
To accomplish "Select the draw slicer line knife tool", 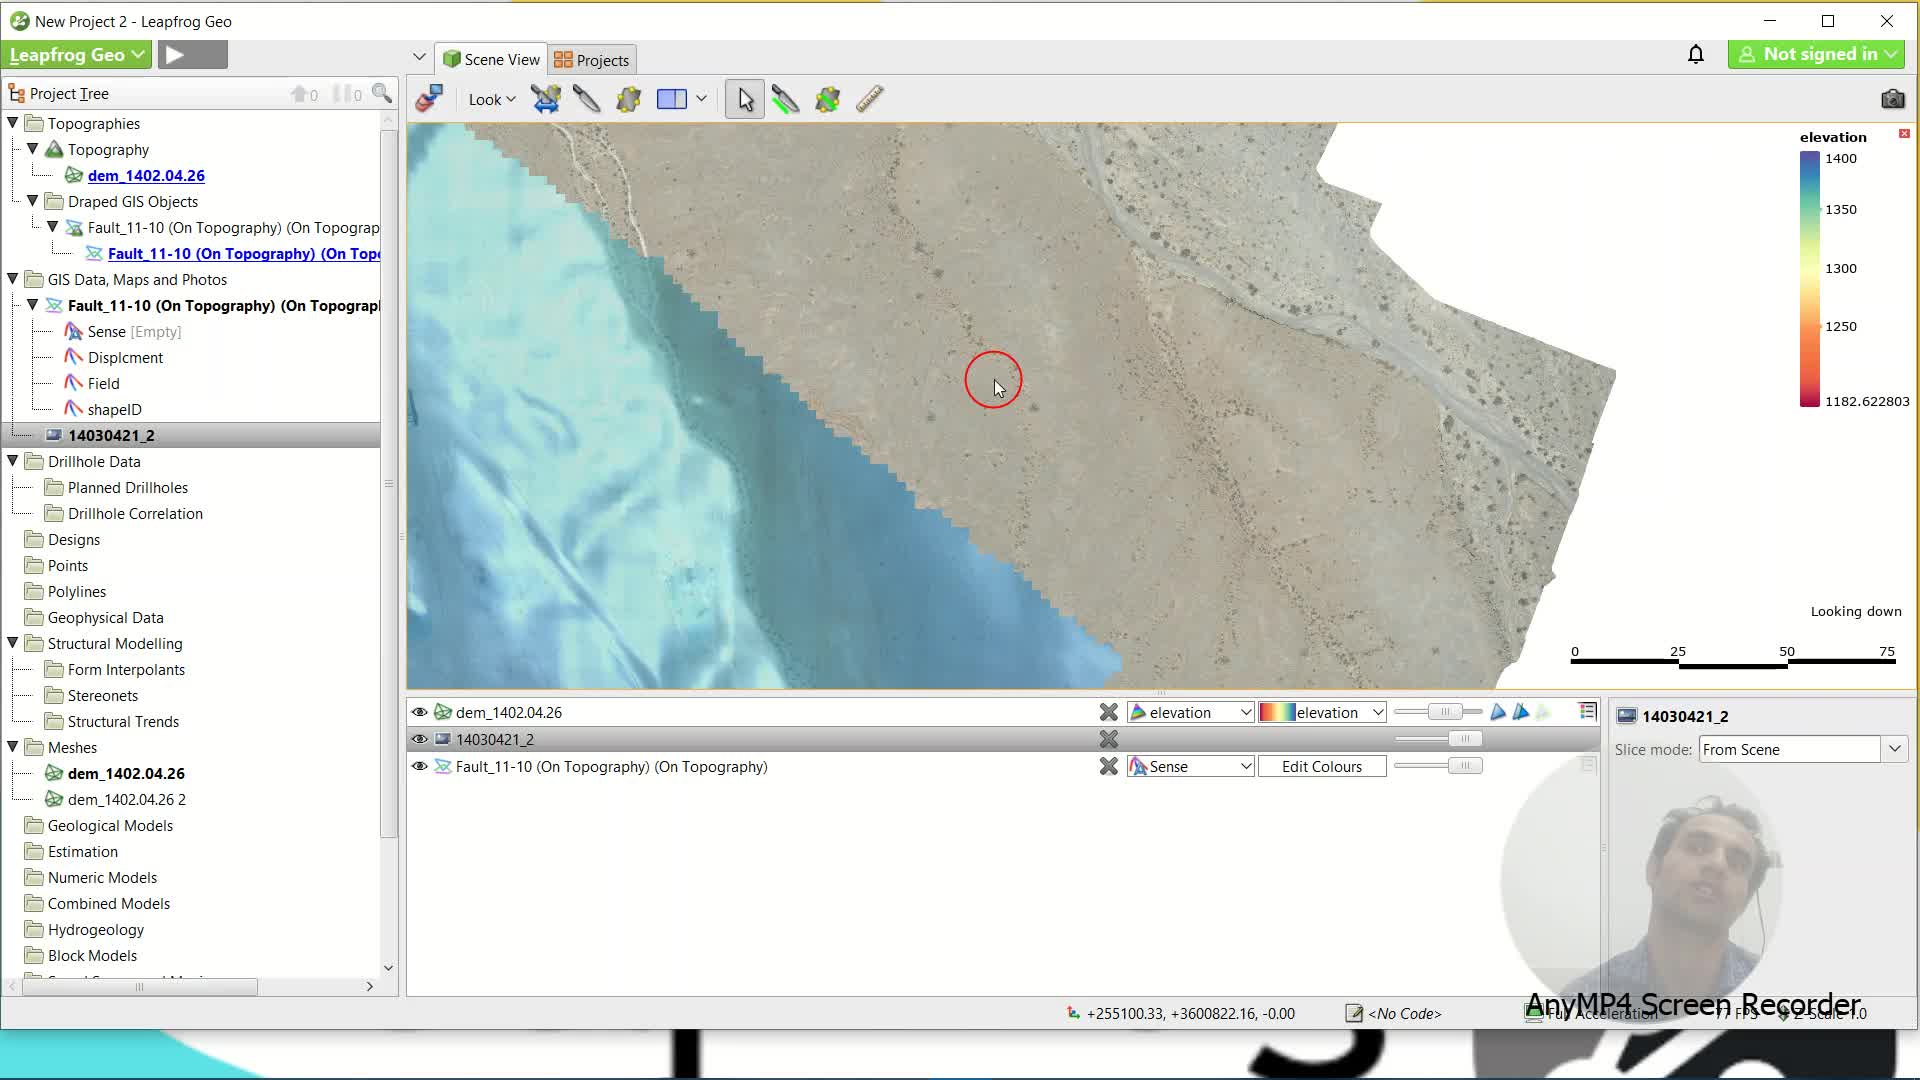I will 586,99.
